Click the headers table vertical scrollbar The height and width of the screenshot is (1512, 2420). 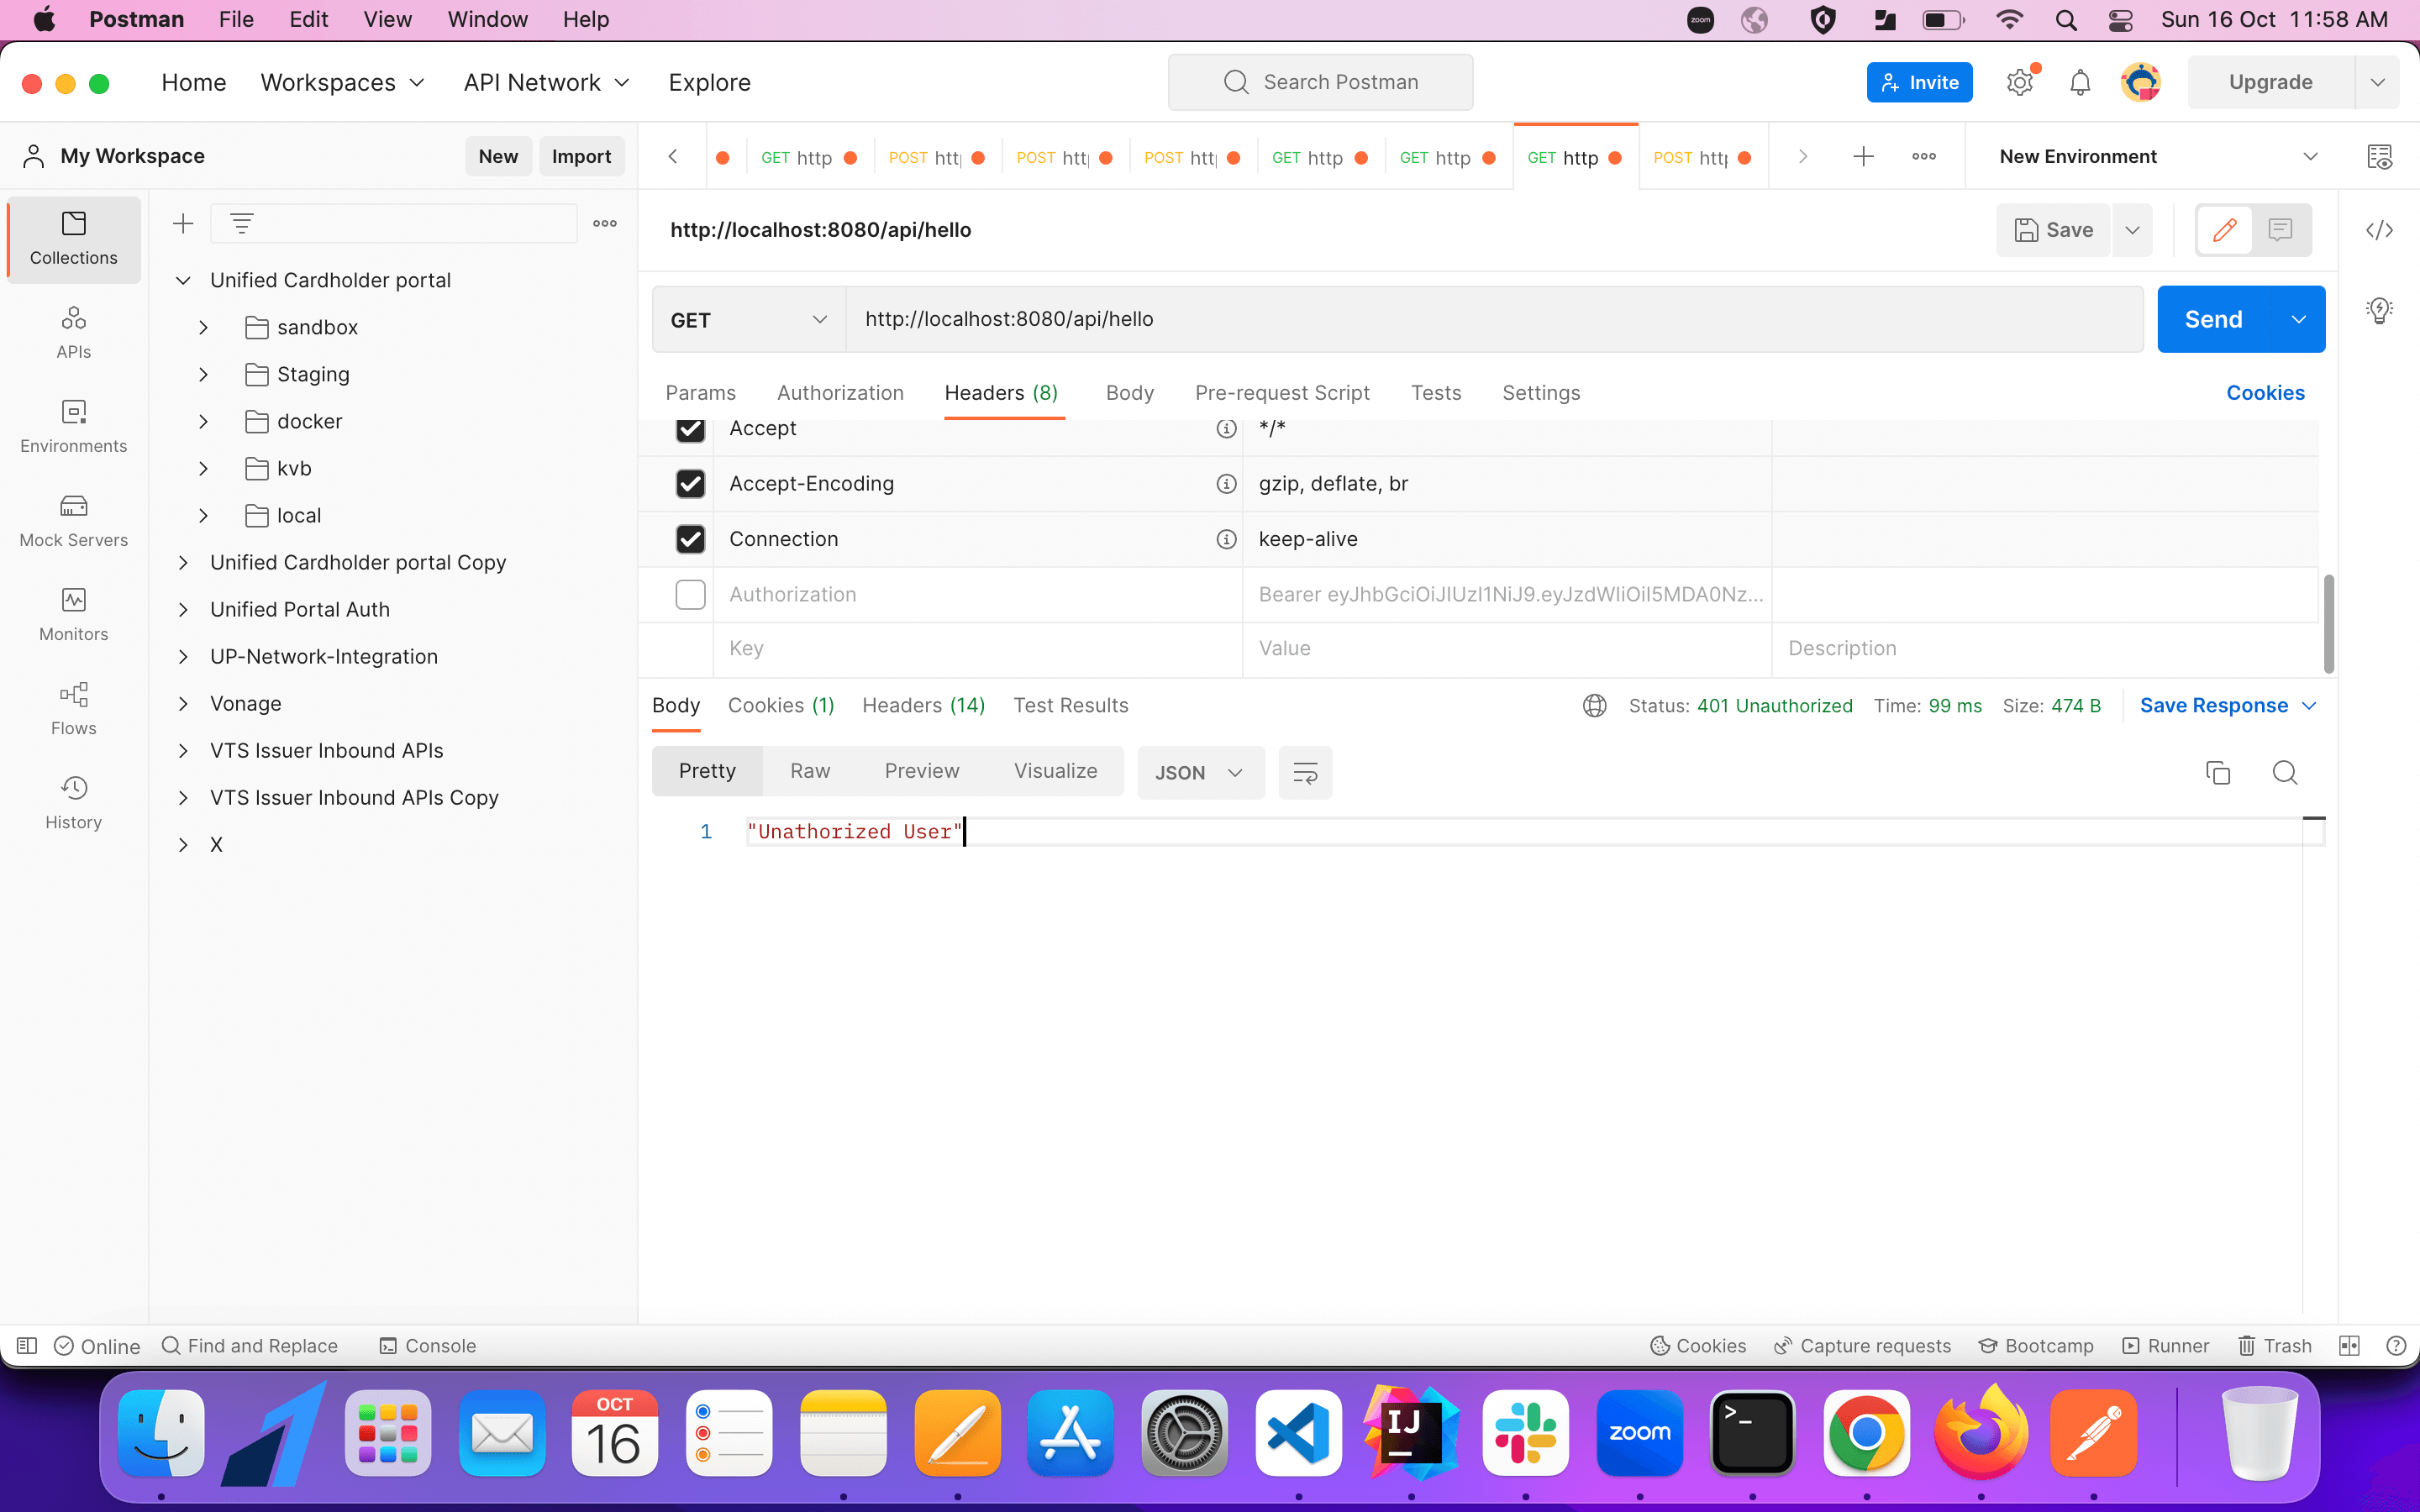point(2328,624)
